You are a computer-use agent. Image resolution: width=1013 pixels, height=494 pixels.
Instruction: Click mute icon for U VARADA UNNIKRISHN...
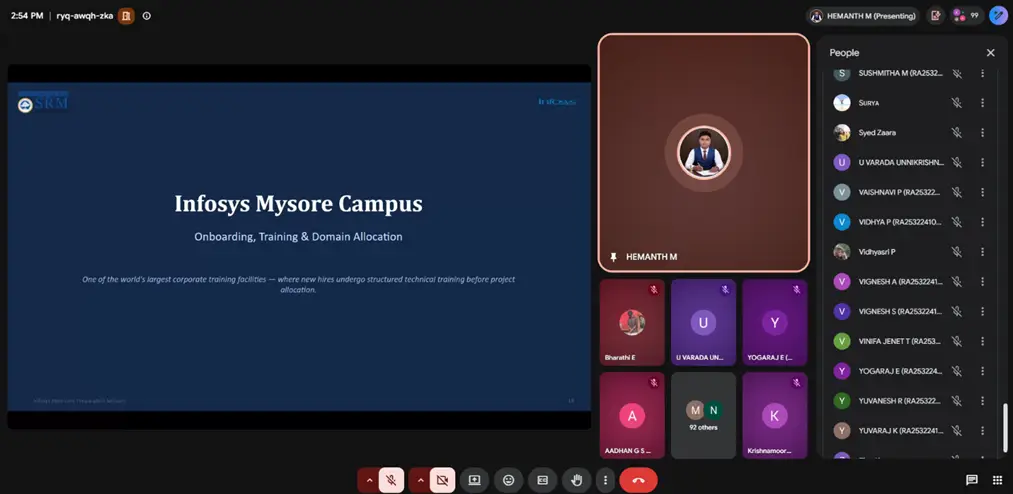tap(957, 163)
